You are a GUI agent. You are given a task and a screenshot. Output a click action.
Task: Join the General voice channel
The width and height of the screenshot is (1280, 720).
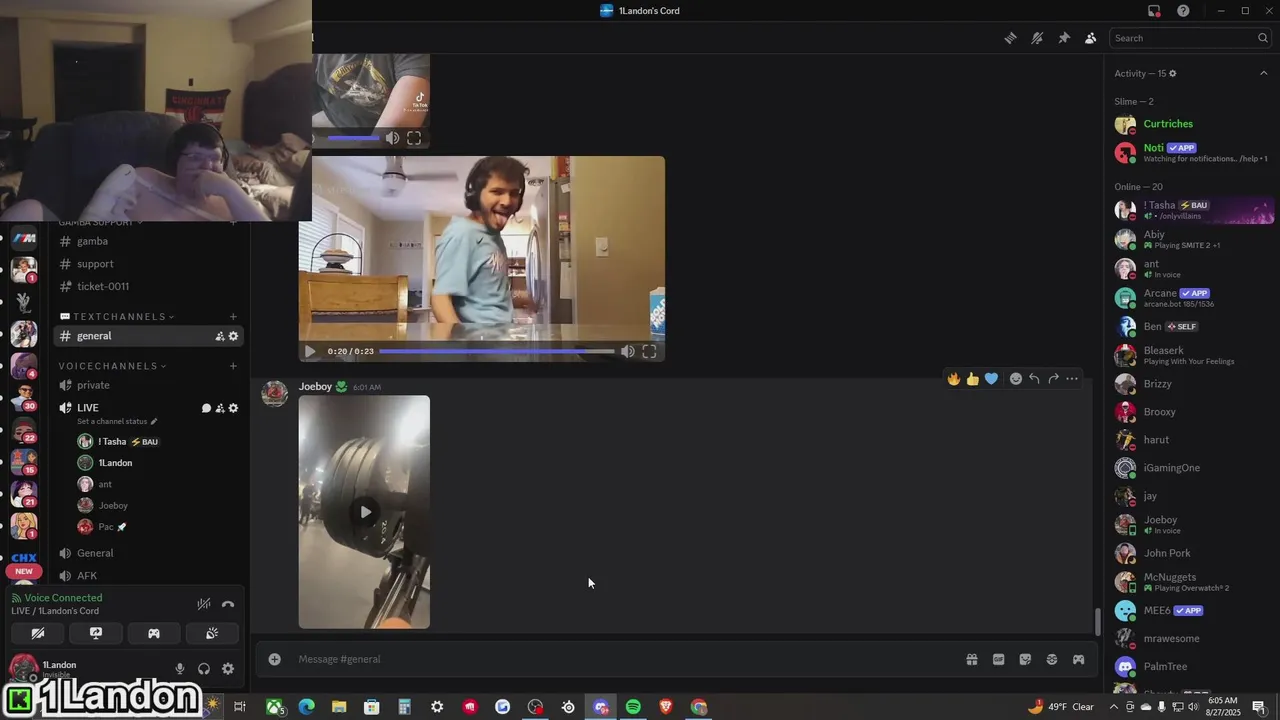tap(148, 553)
